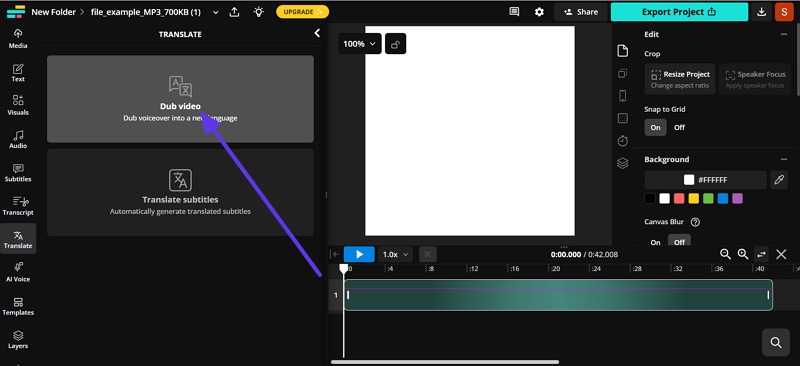This screenshot has width=800, height=366.
Task: Click the Kapwing logo icon
Action: coord(16,12)
